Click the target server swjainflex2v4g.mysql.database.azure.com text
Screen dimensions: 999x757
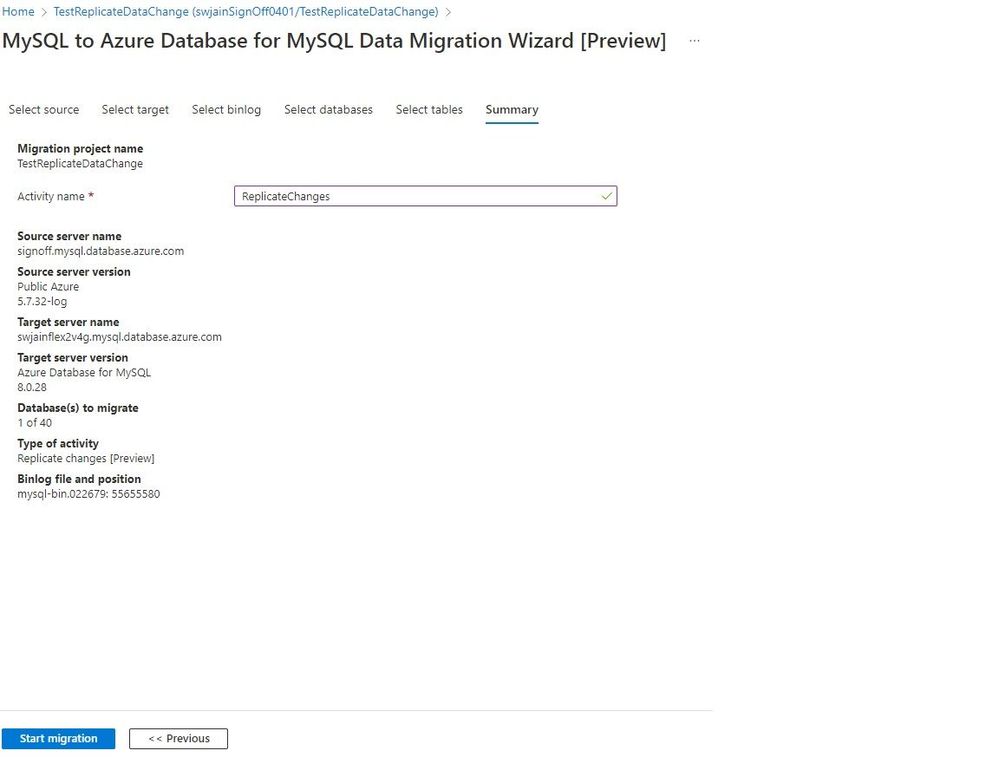pyautogui.click(x=120, y=337)
